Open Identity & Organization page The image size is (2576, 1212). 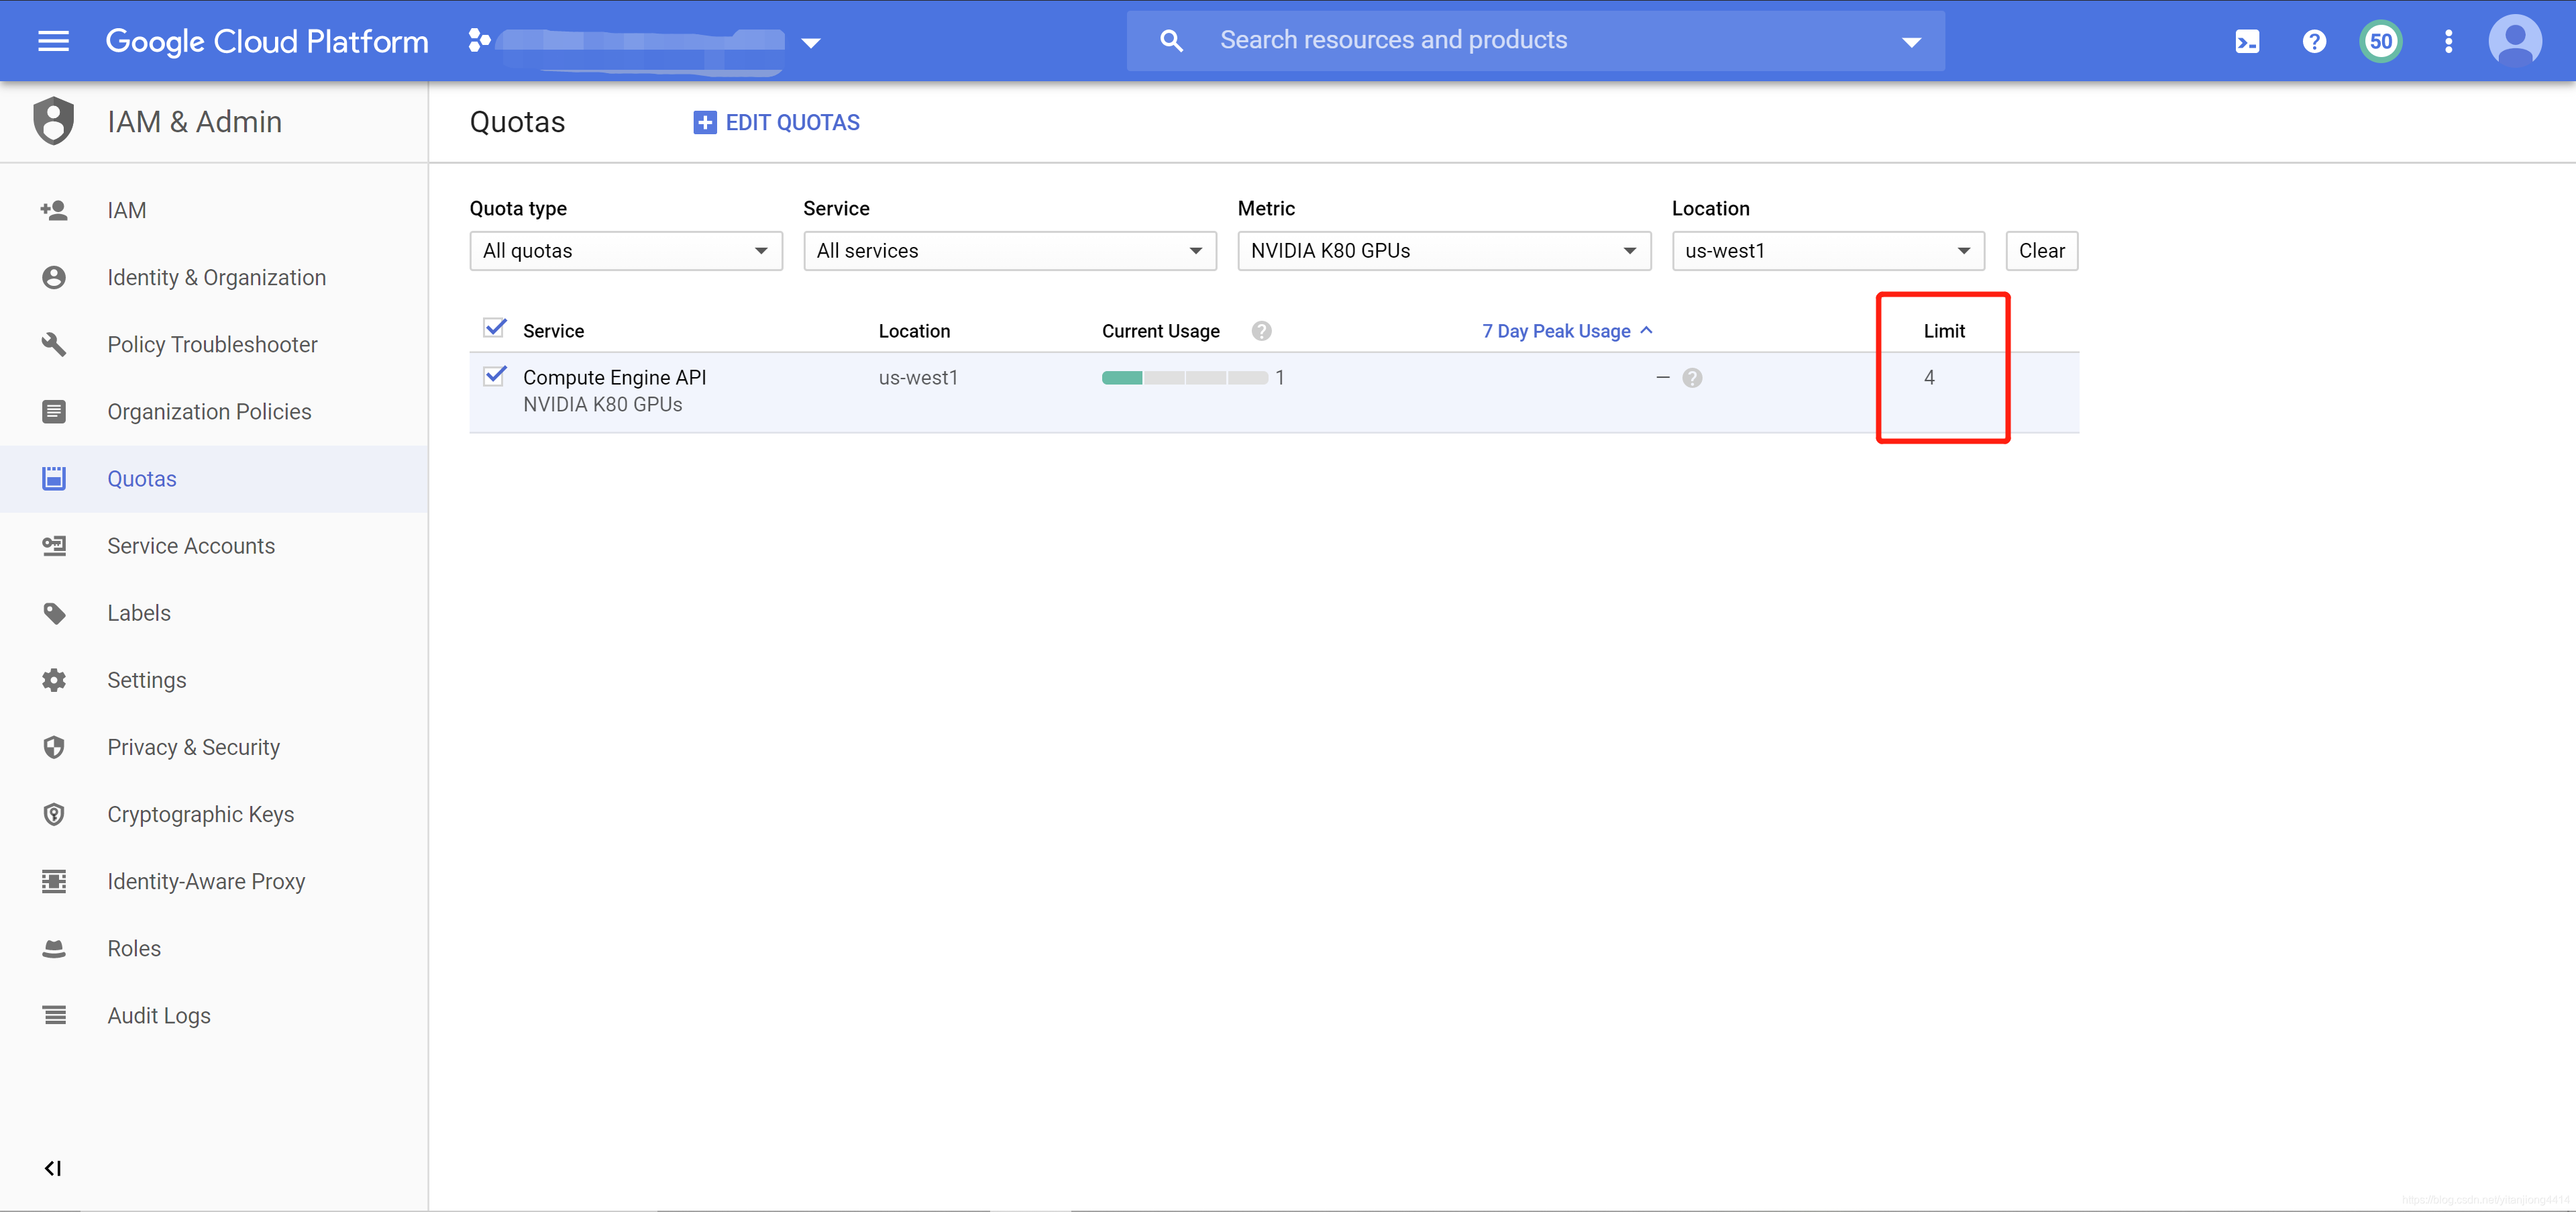coord(214,277)
